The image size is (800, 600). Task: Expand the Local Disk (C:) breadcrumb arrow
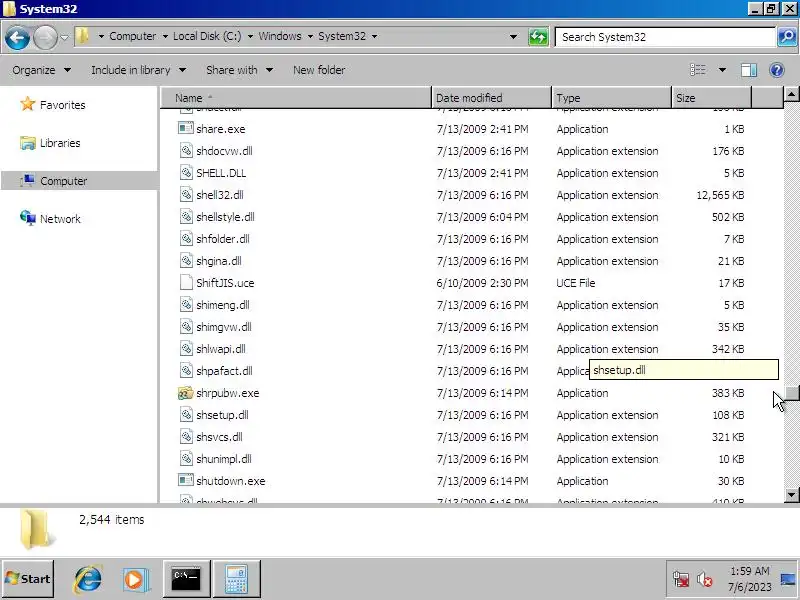click(250, 36)
